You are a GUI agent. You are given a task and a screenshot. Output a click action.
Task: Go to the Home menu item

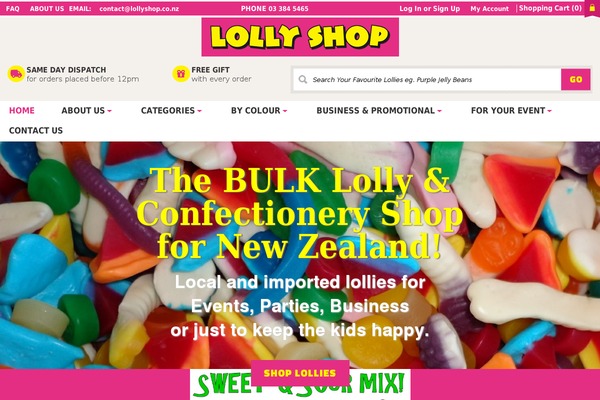point(22,111)
